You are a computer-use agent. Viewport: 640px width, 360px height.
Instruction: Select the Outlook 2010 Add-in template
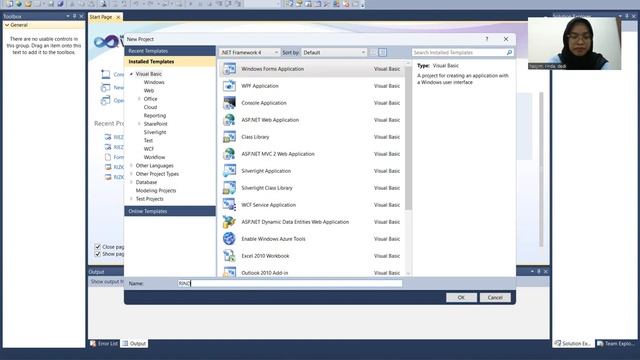[312, 272]
